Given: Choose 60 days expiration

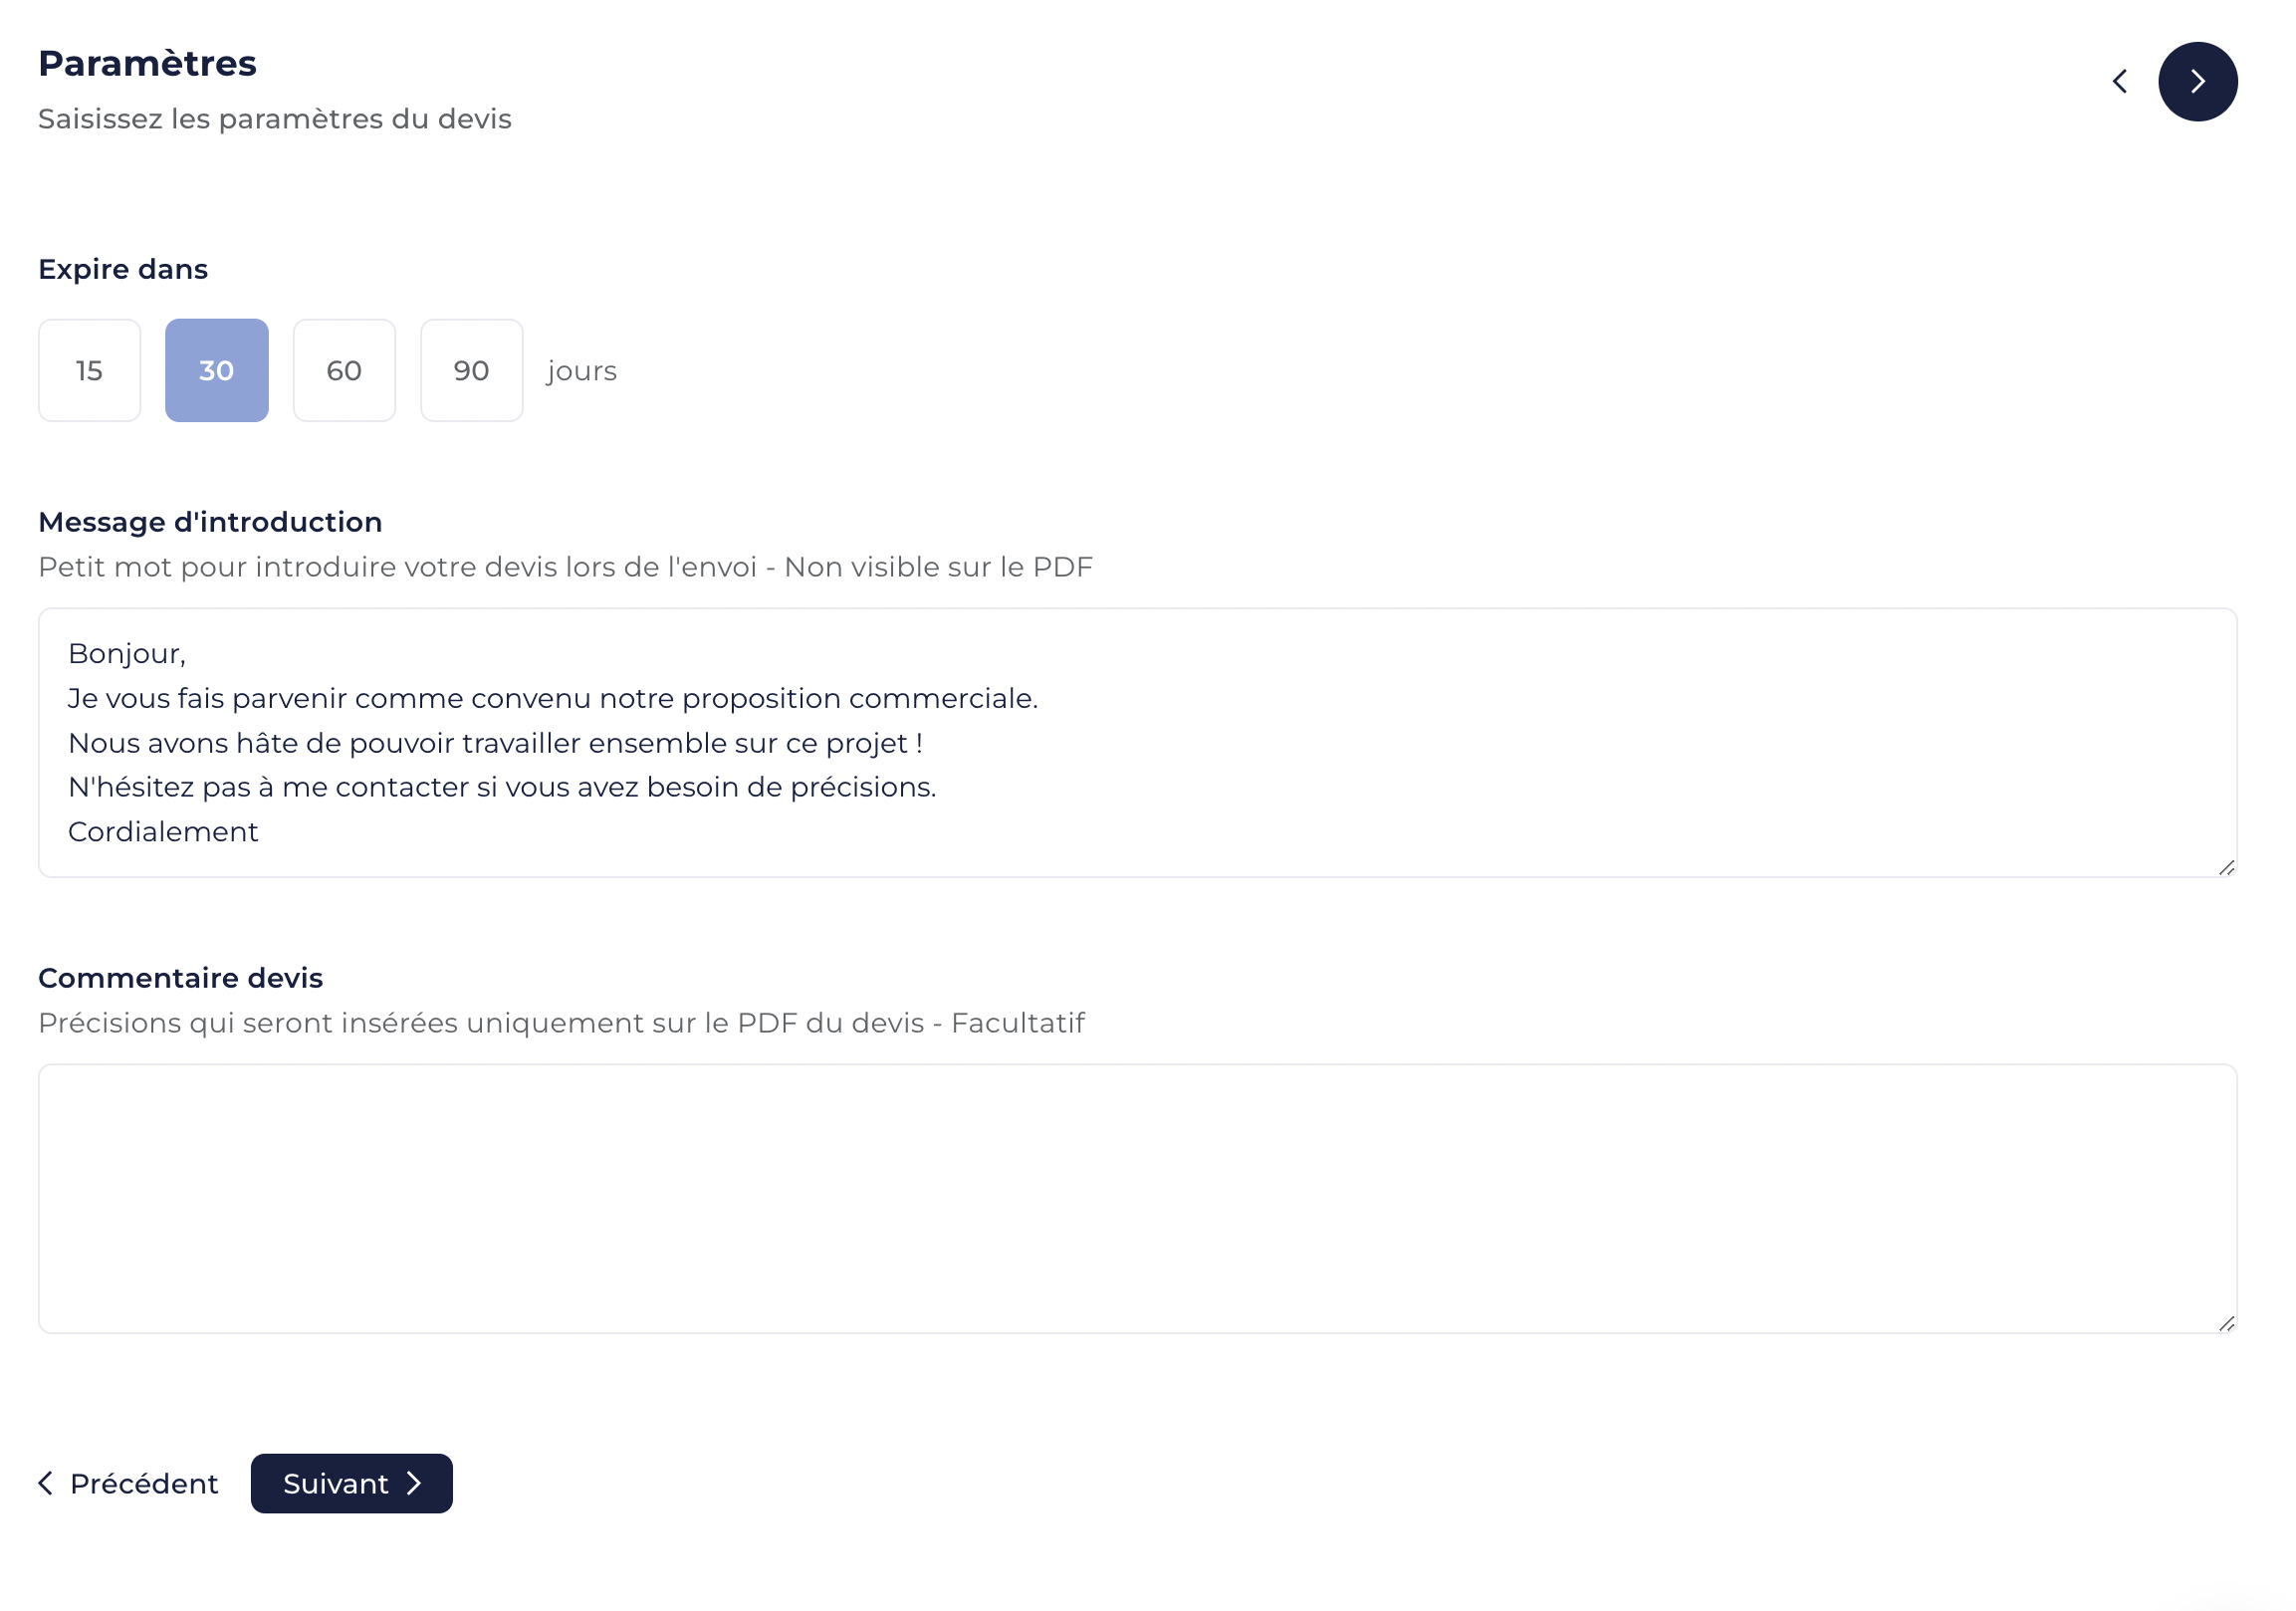Looking at the screenshot, I should [x=344, y=370].
